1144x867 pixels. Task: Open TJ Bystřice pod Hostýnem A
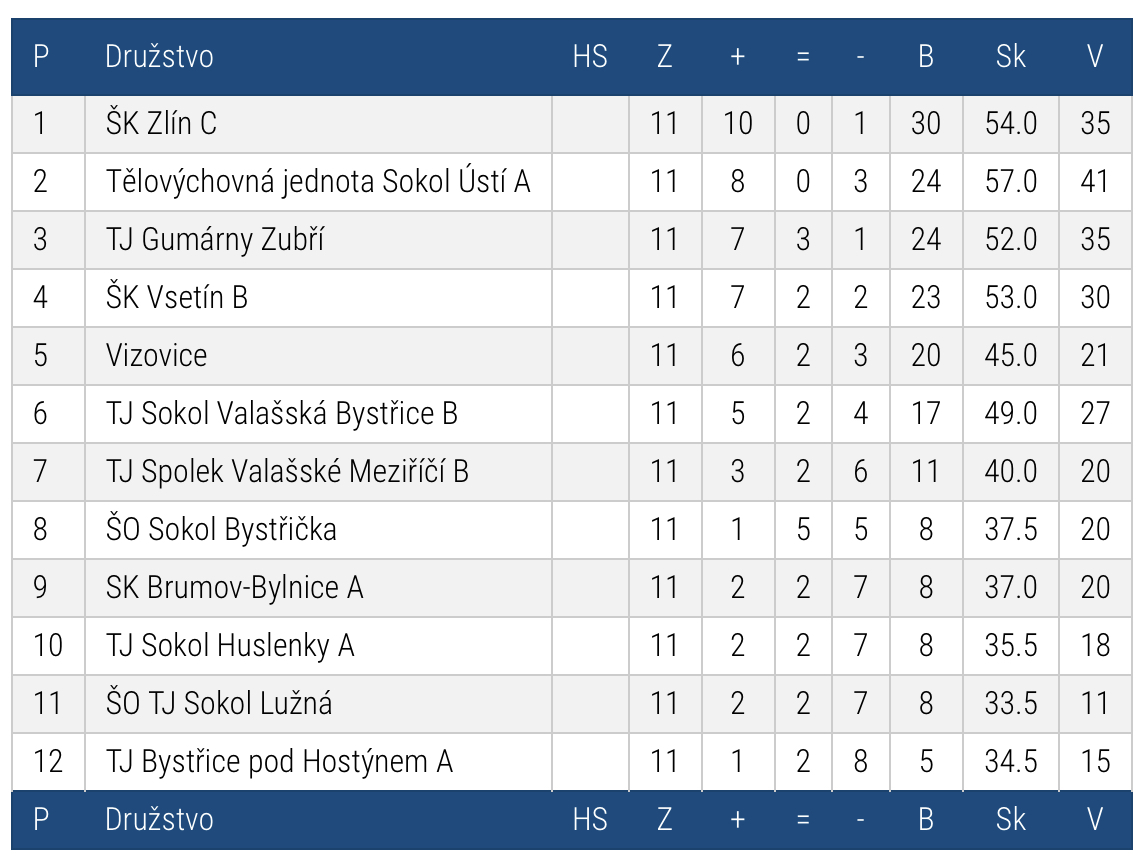tap(279, 762)
